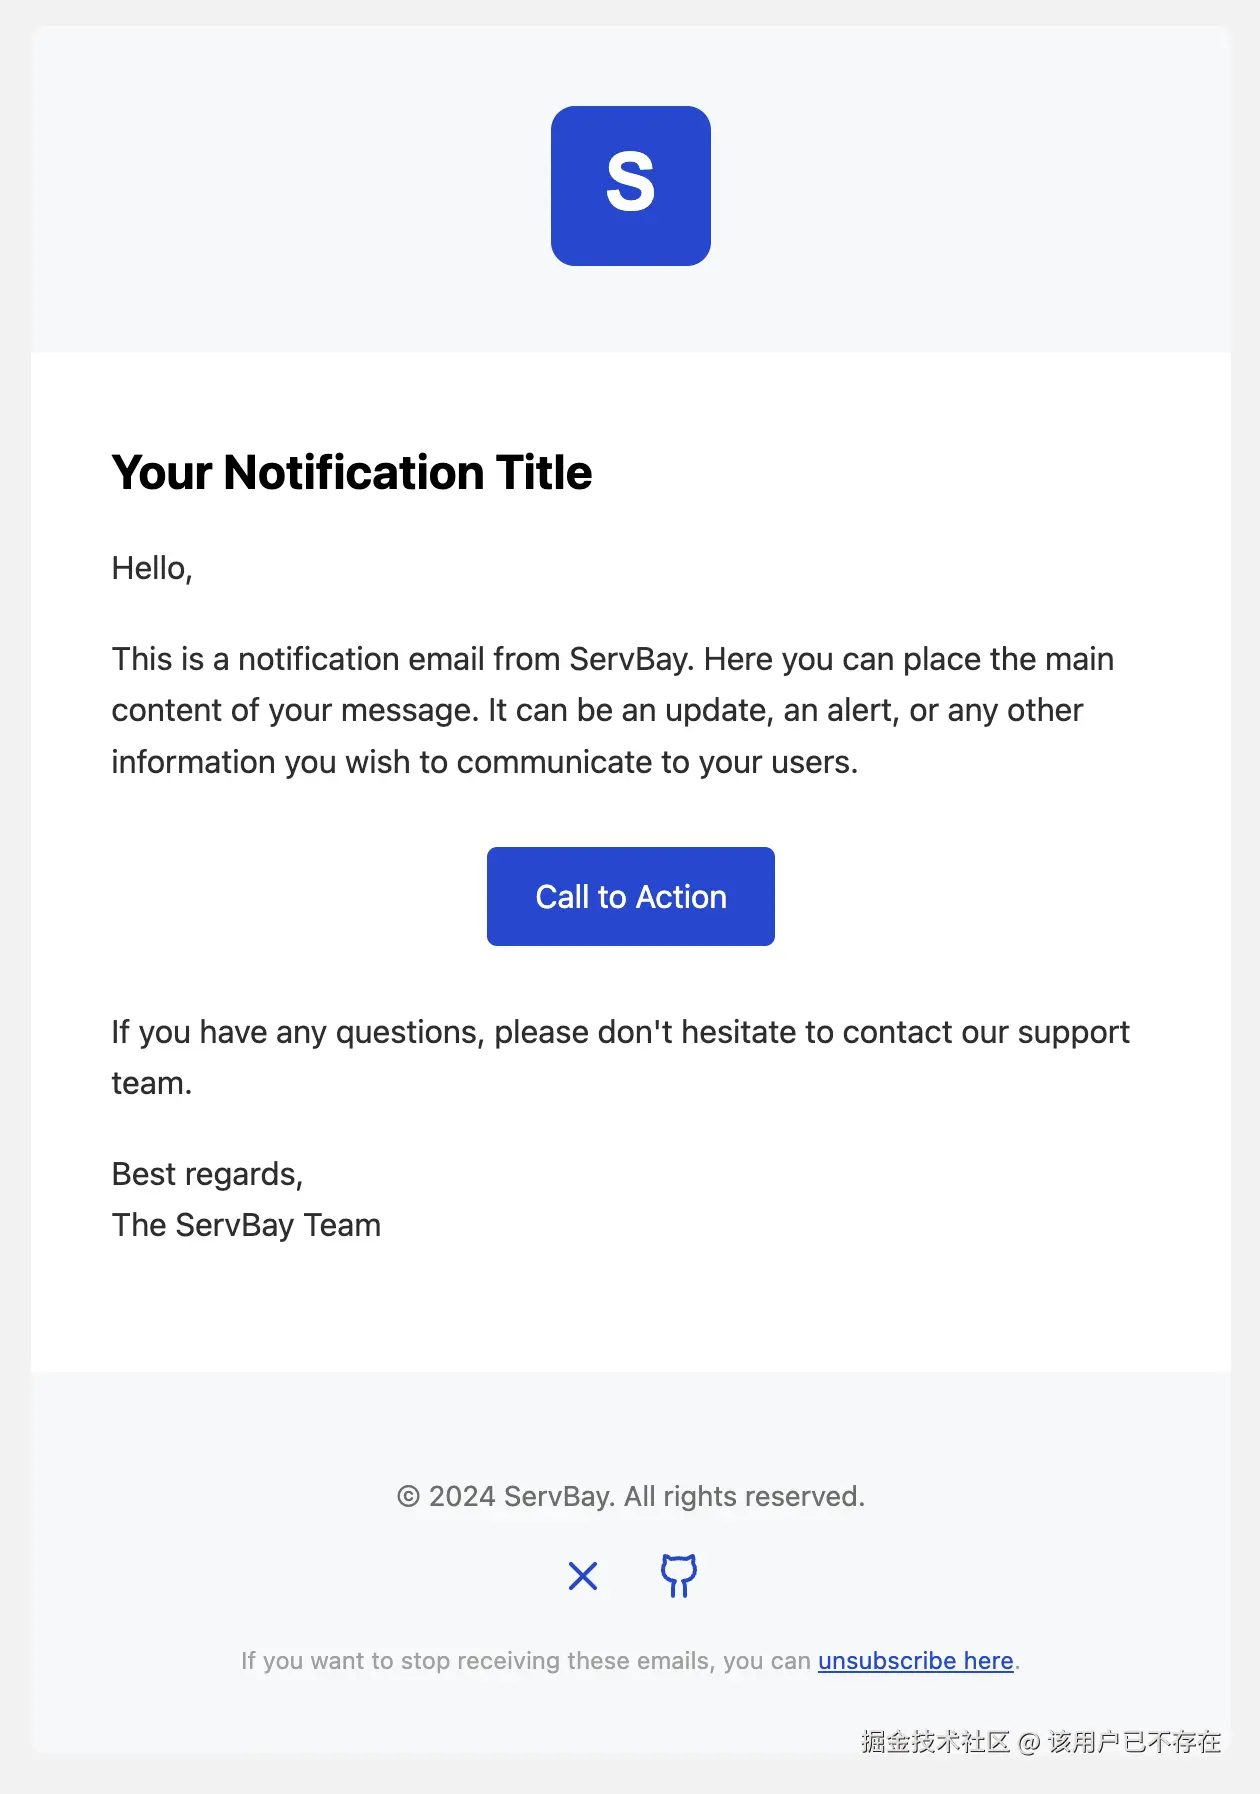This screenshot has height=1794, width=1260.
Task: Click the word "team." below the support sentence
Action: tap(152, 1083)
